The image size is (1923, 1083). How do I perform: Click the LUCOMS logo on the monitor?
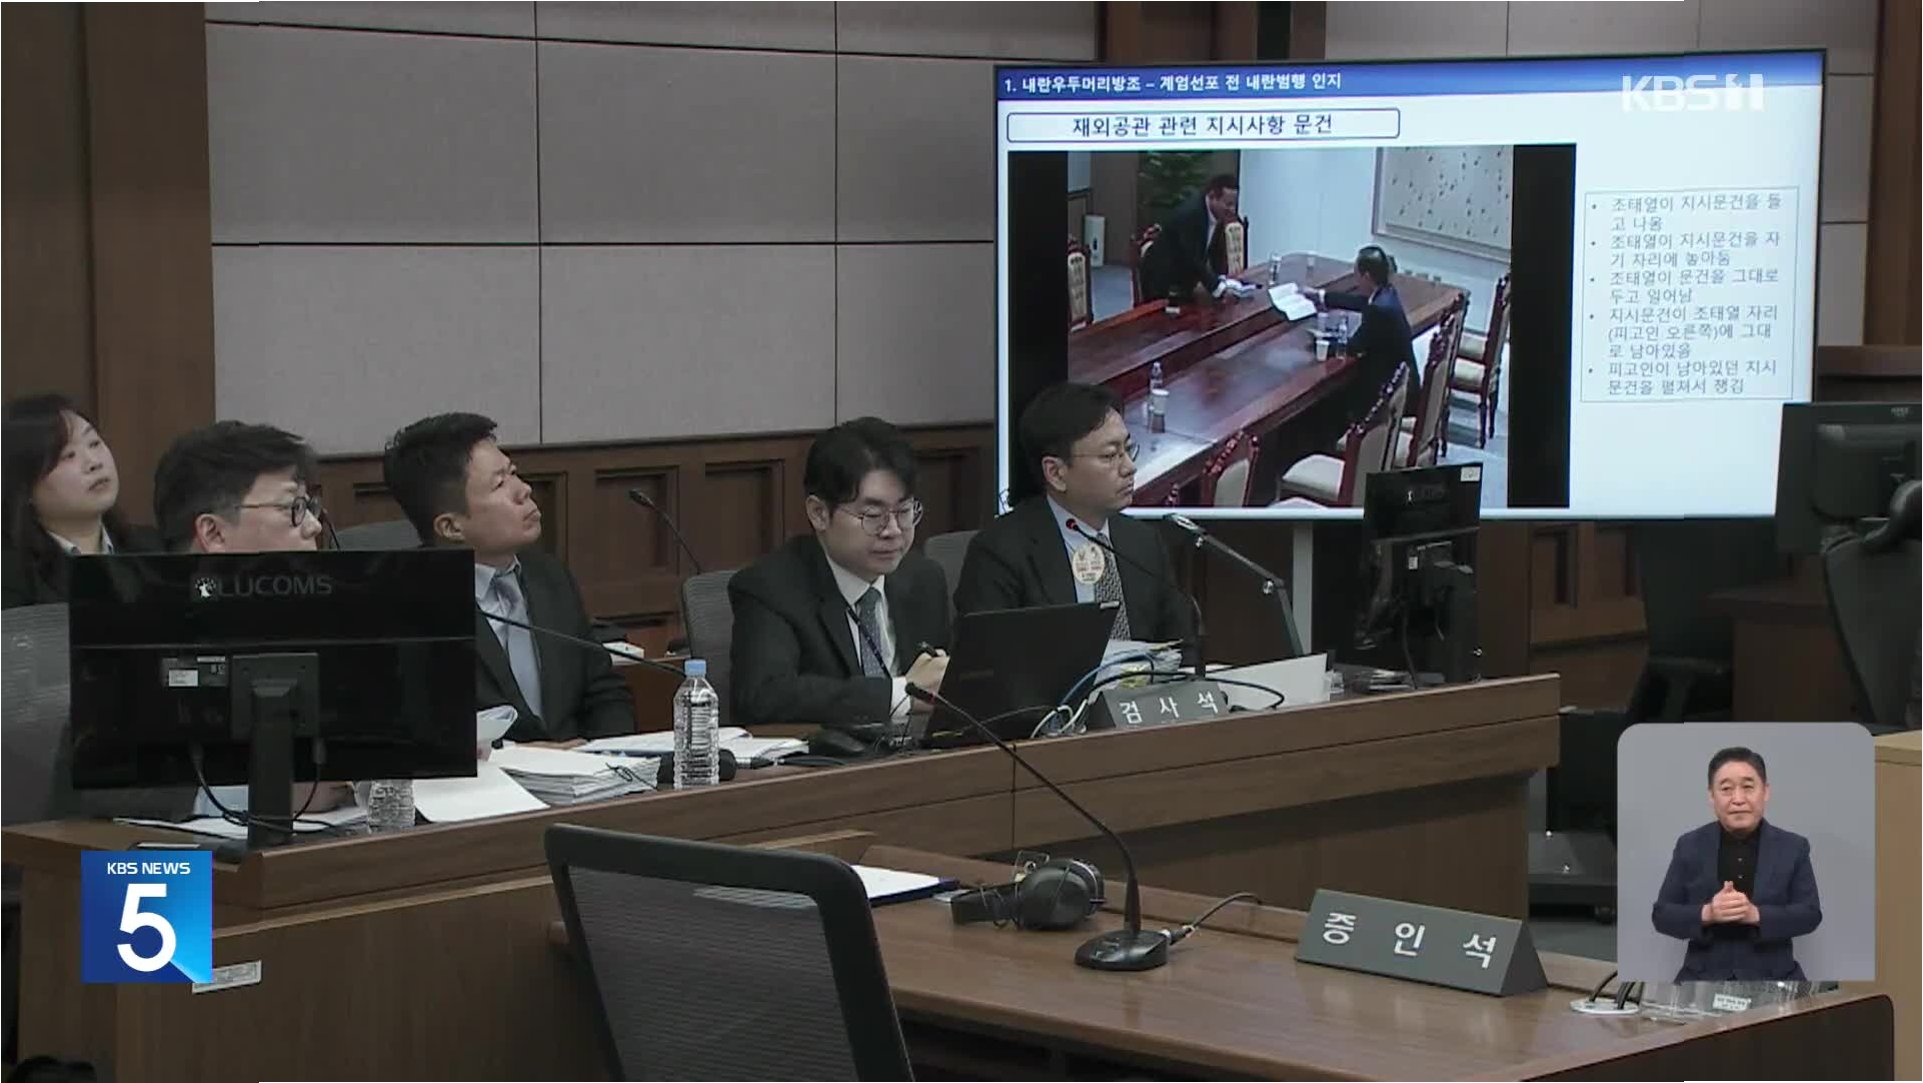pyautogui.click(x=262, y=586)
